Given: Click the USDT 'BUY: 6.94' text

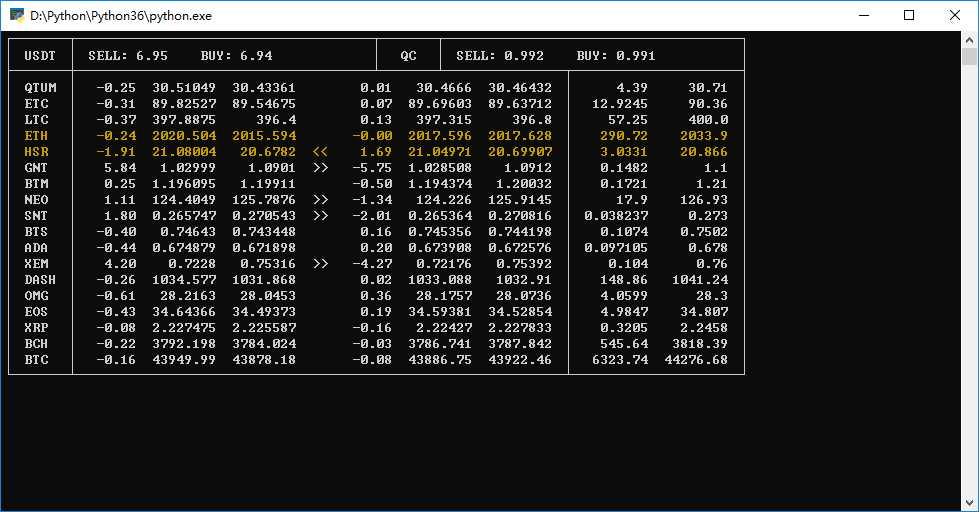Looking at the screenshot, I should pyautogui.click(x=237, y=56).
